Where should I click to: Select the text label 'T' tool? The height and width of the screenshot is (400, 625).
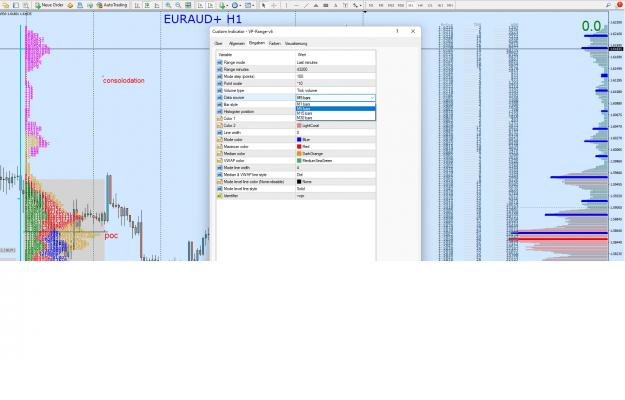[346, 5]
